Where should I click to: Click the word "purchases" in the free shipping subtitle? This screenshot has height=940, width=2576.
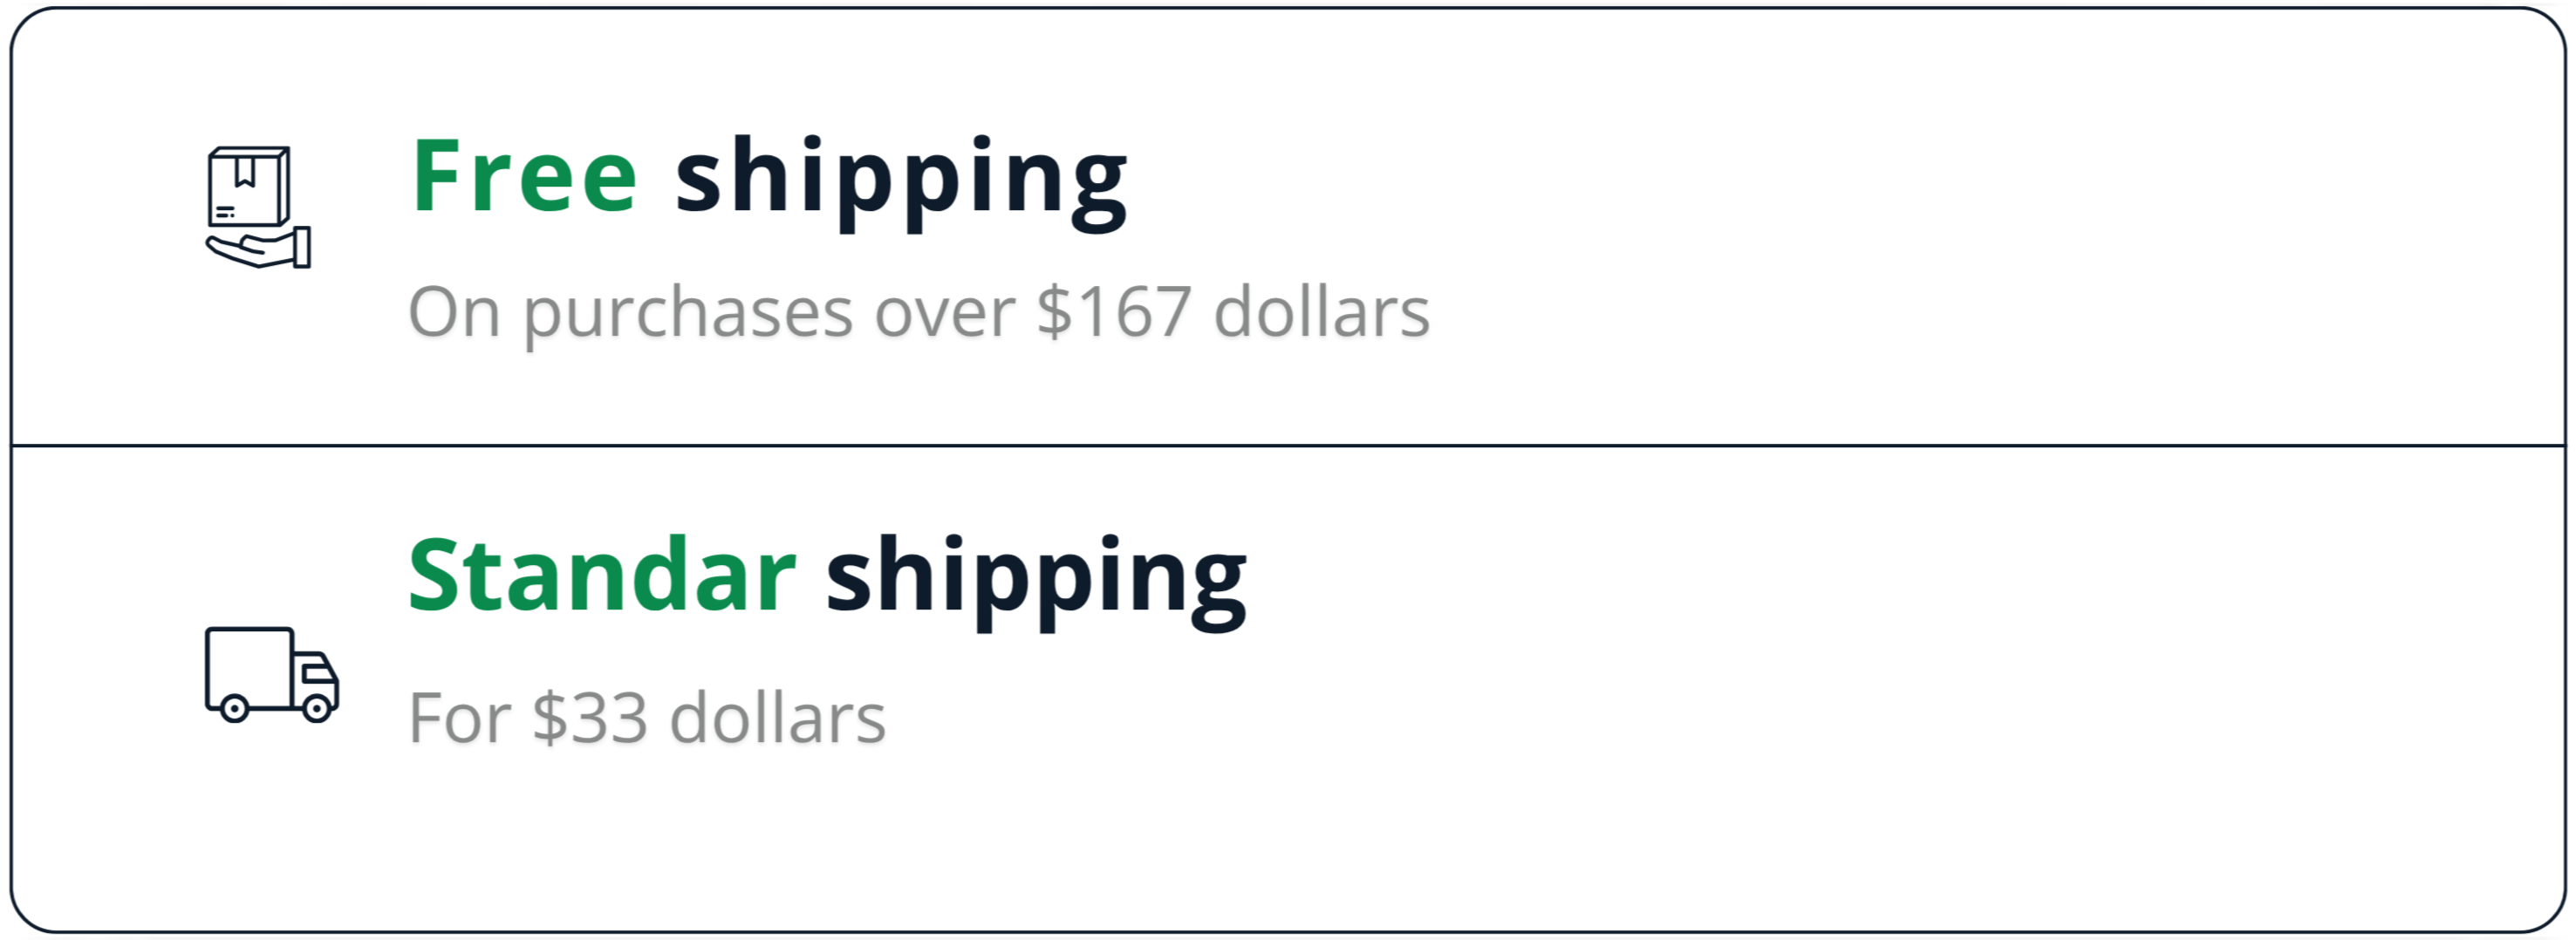pyautogui.click(x=687, y=312)
